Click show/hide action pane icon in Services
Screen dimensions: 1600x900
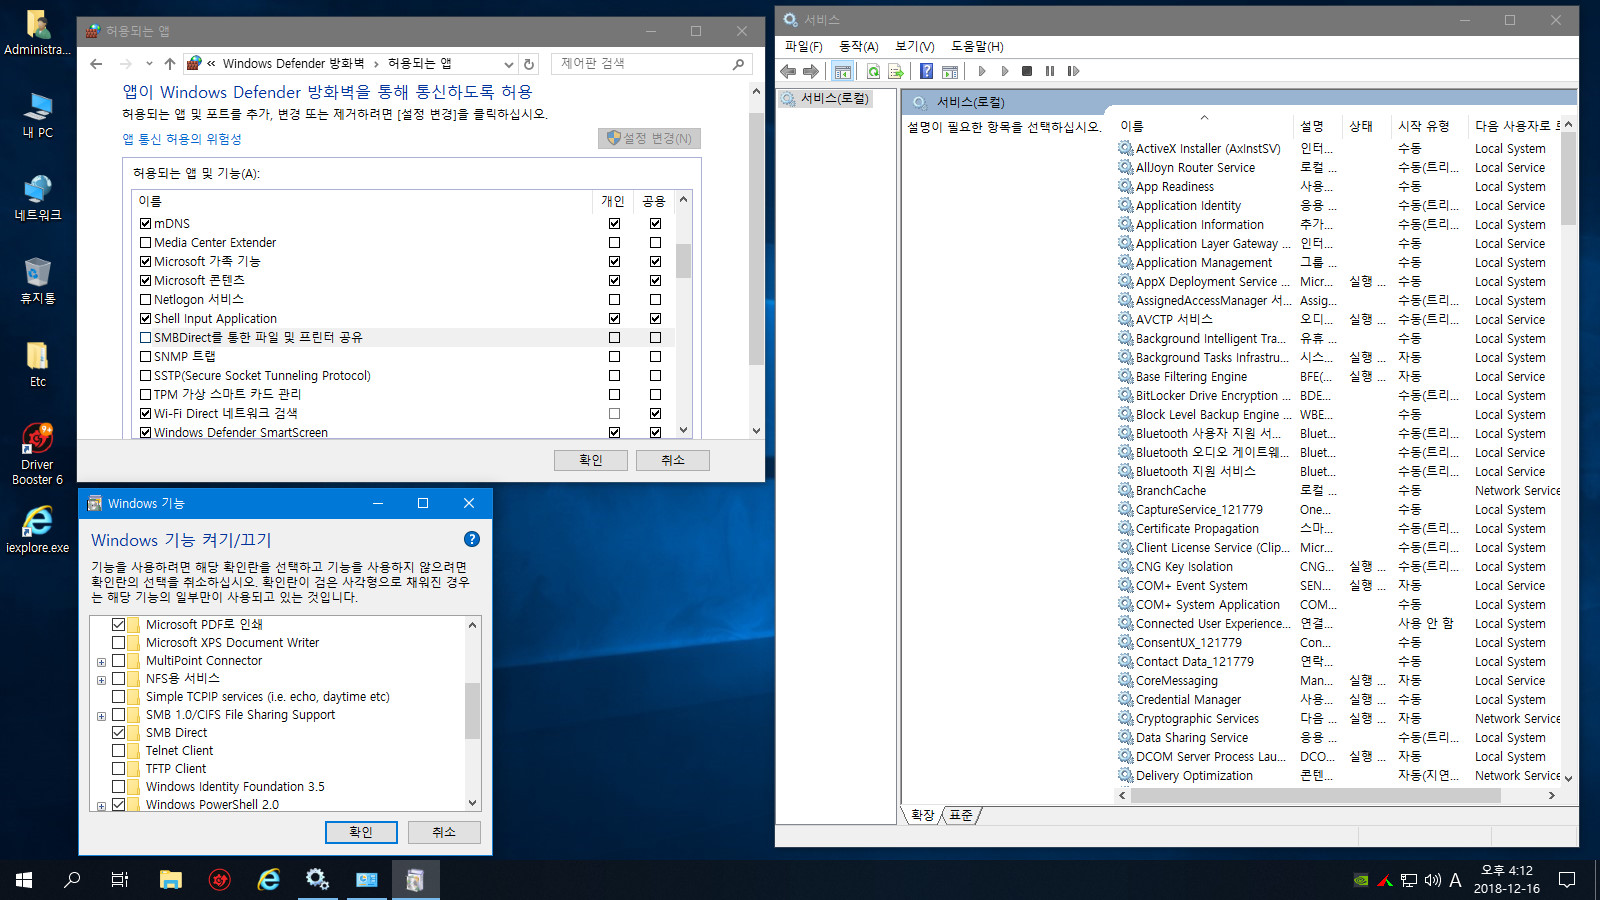[950, 71]
